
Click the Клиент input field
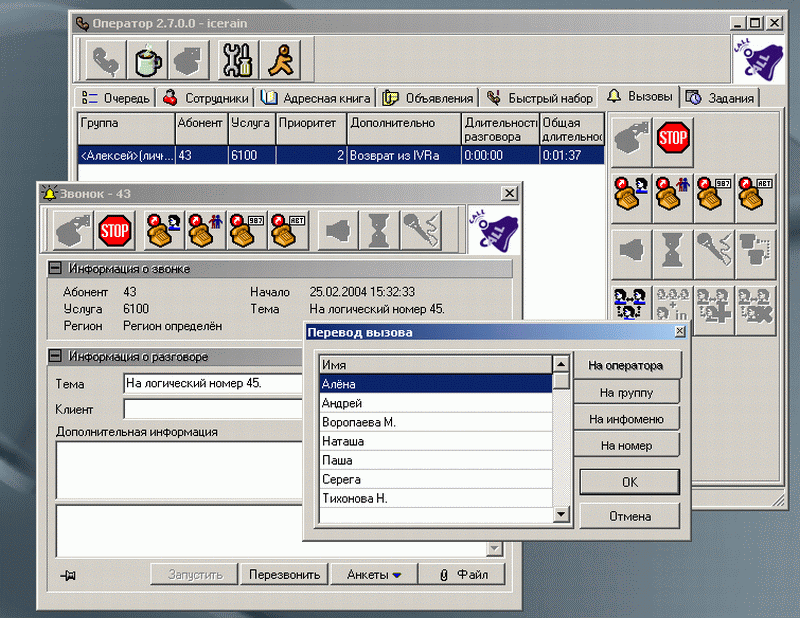tap(213, 409)
